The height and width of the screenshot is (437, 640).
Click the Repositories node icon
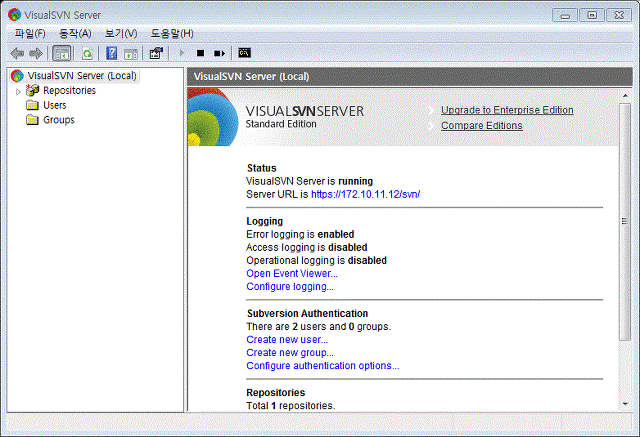coord(32,90)
